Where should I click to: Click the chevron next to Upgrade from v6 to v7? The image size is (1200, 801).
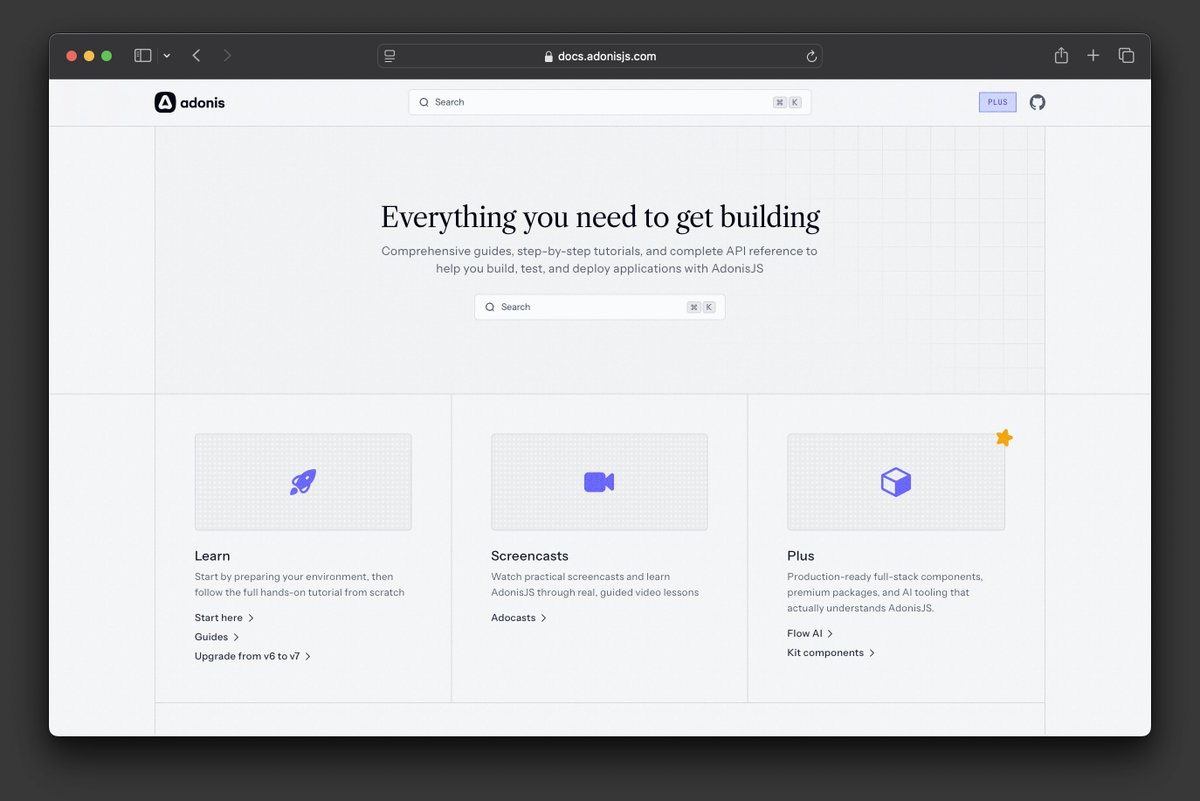point(308,656)
